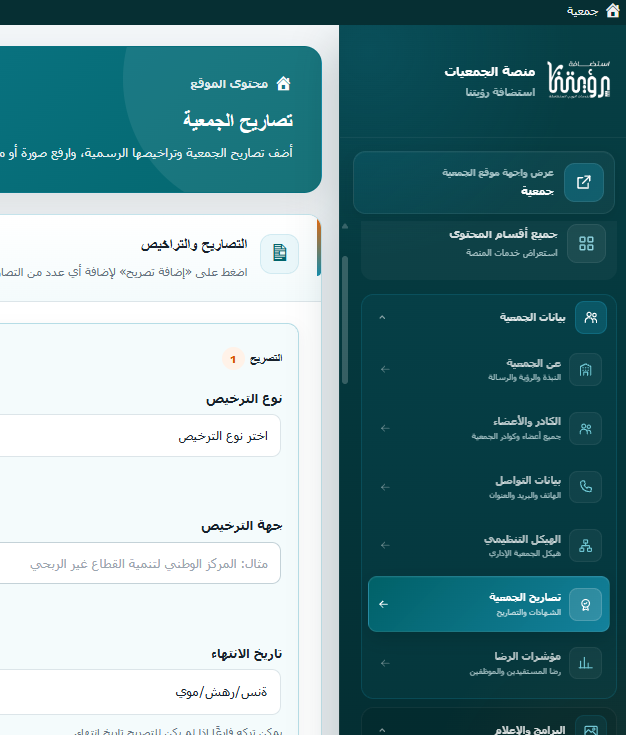Open عن الجمعية menu item
This screenshot has width=626, height=735.
pos(489,370)
